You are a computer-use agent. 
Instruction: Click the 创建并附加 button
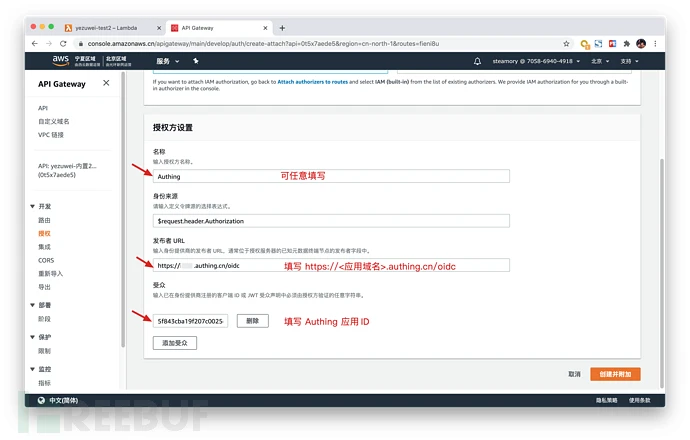615,374
